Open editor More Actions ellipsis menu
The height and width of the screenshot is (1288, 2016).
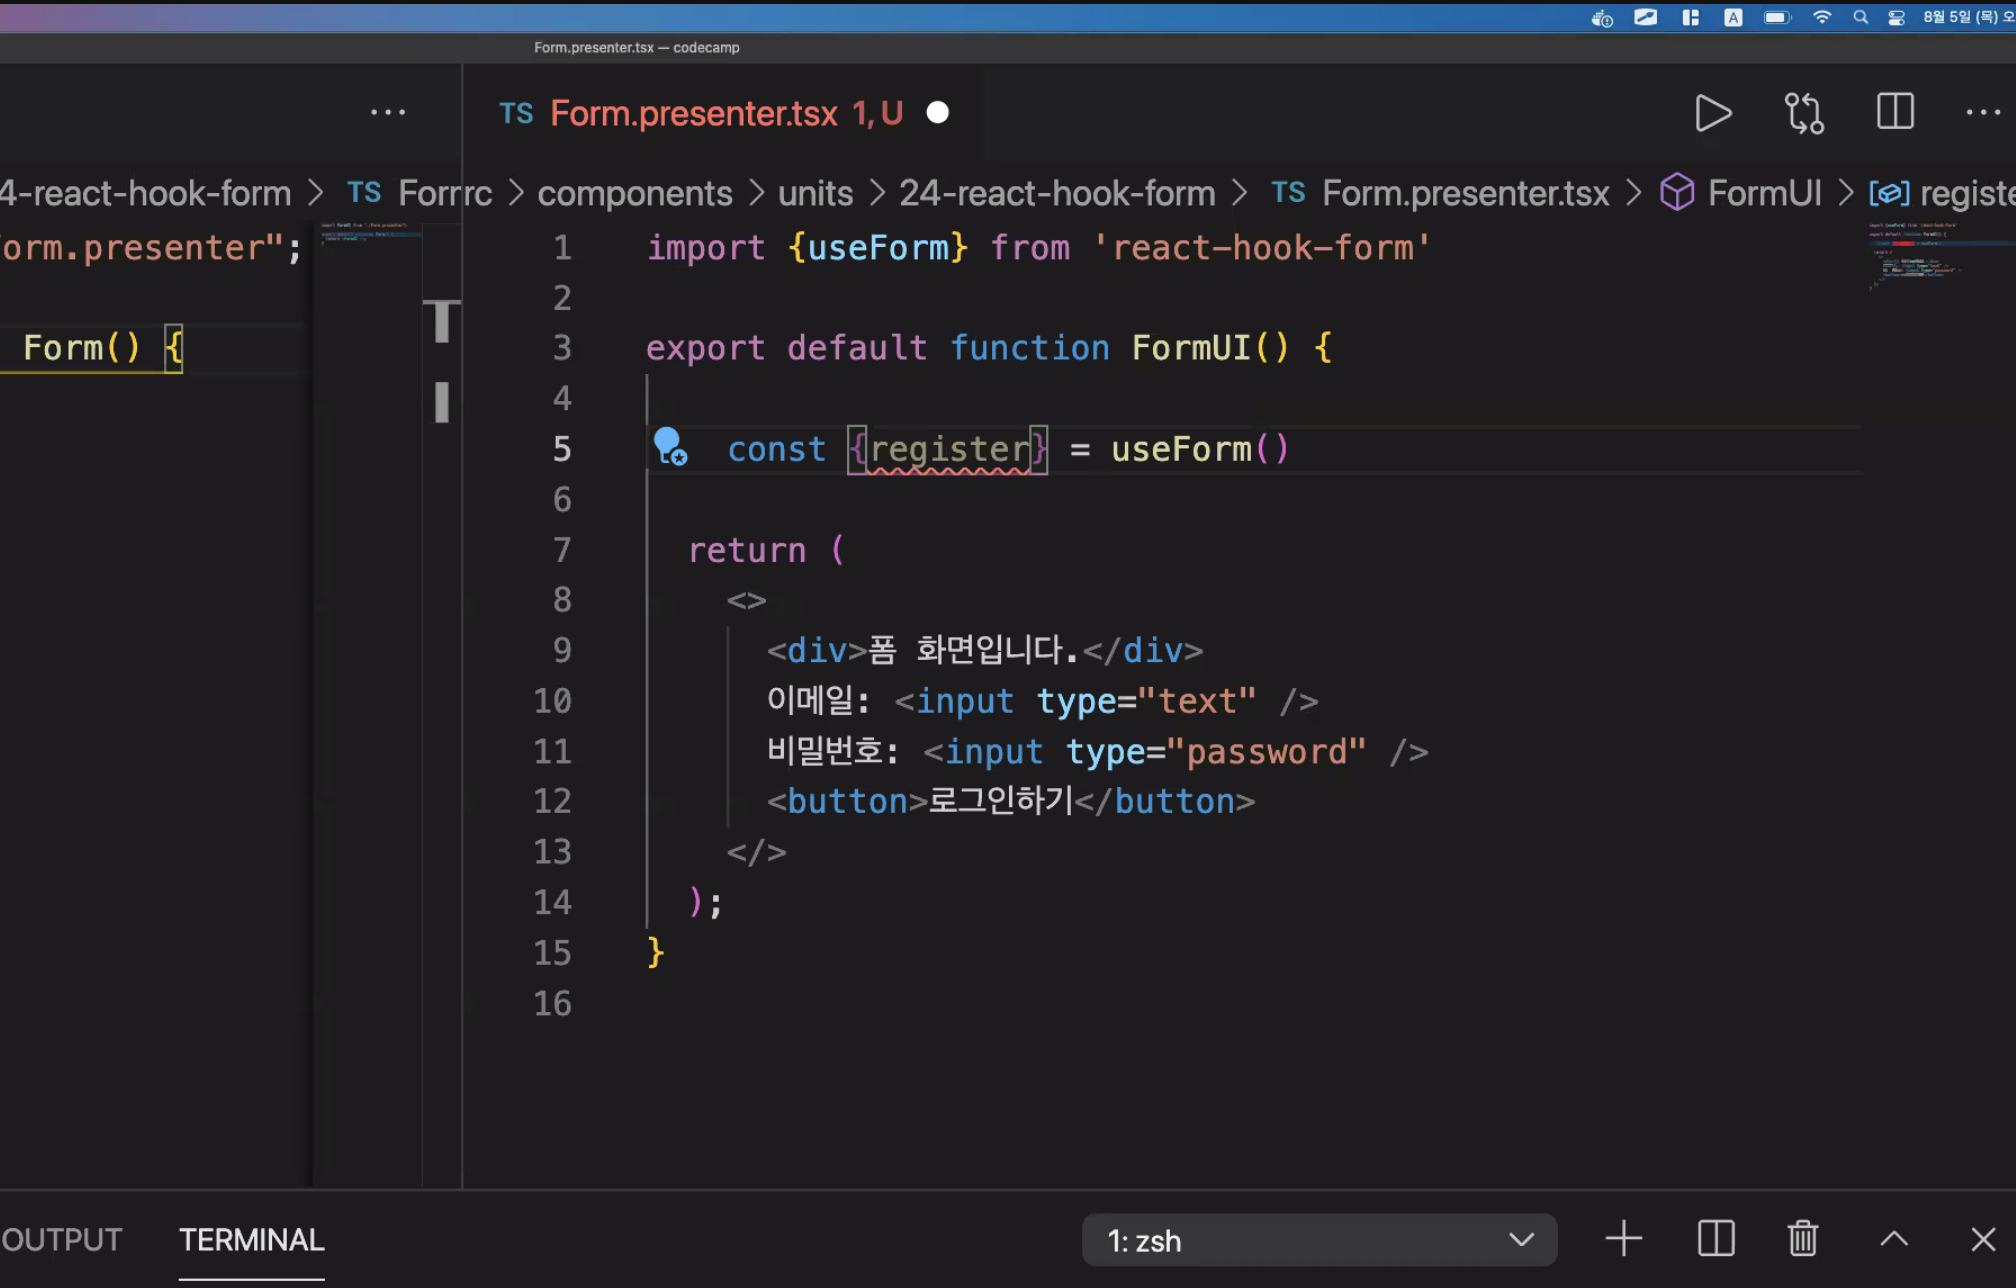(1983, 113)
